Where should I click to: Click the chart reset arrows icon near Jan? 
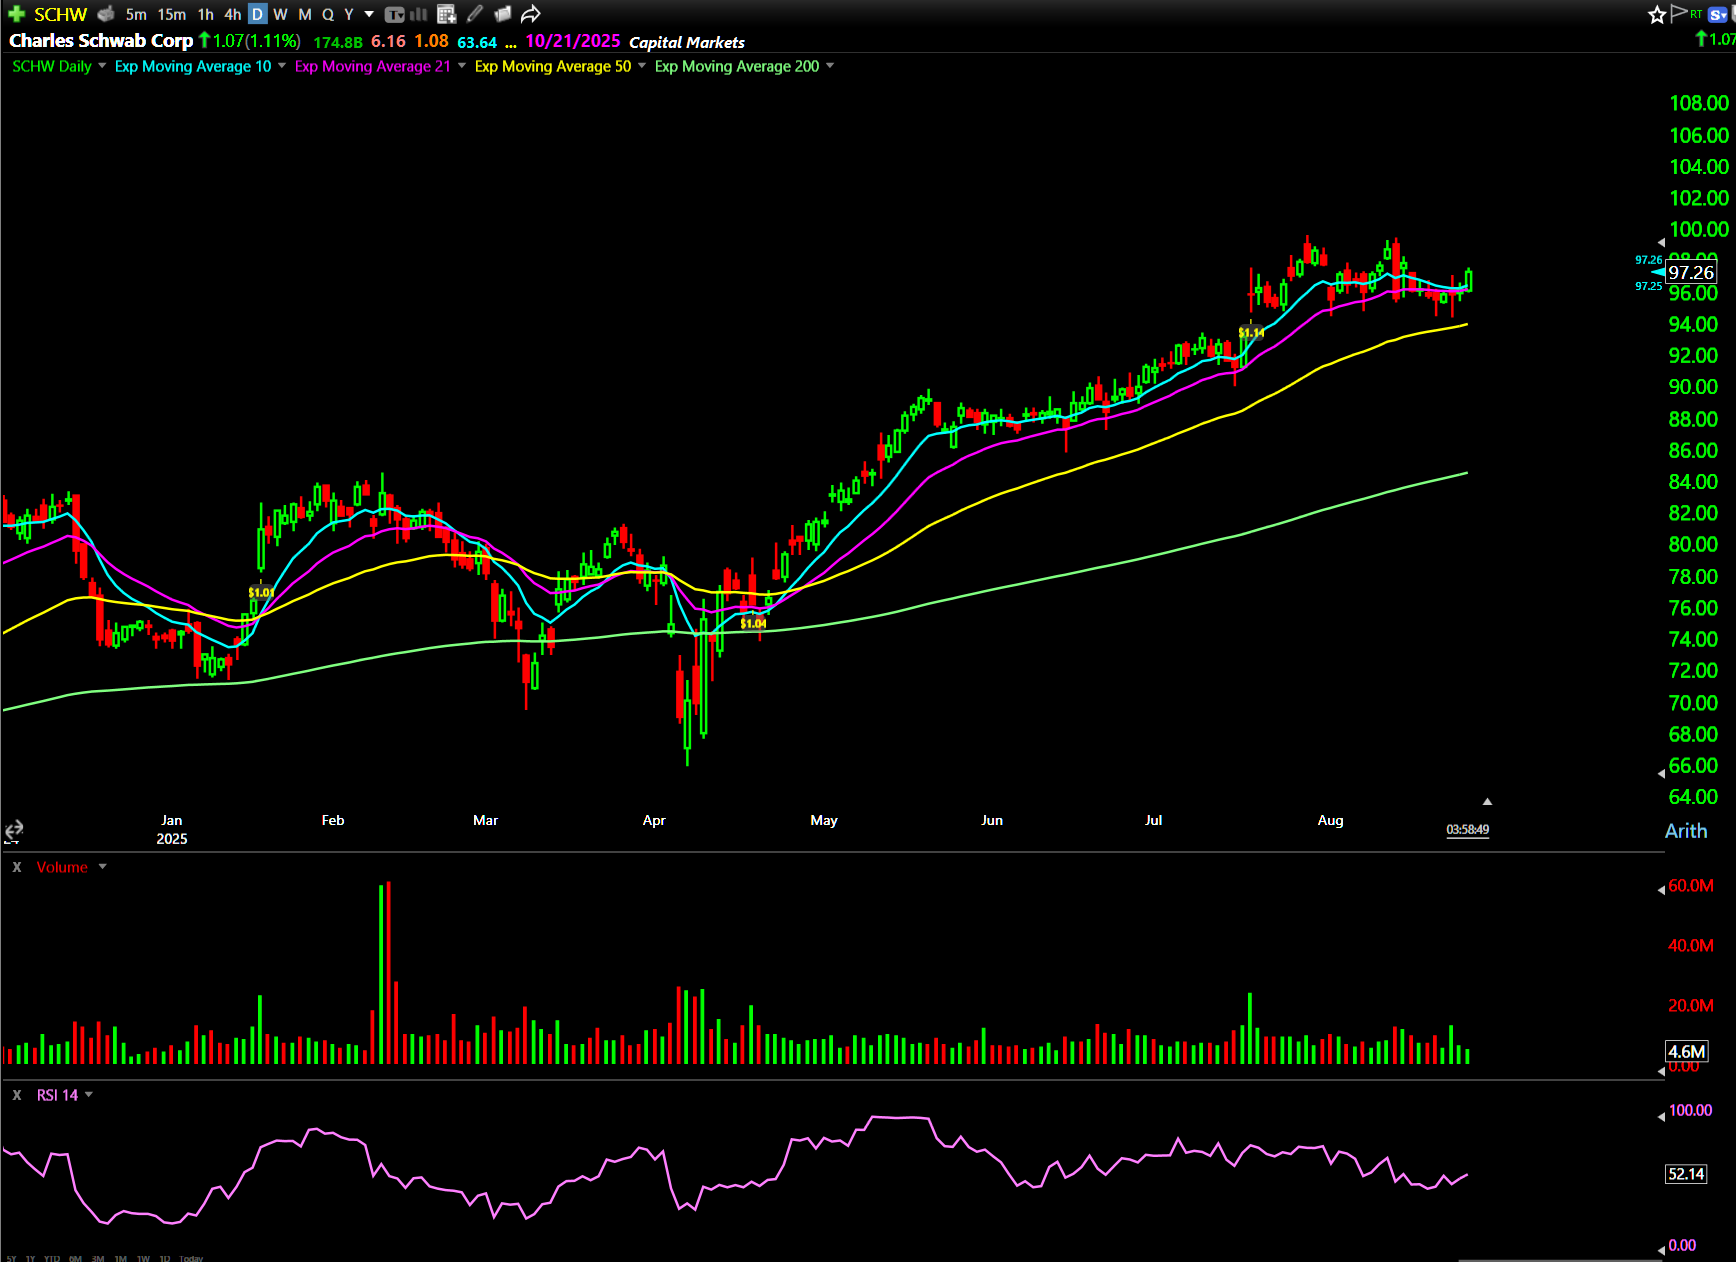pyautogui.click(x=14, y=831)
